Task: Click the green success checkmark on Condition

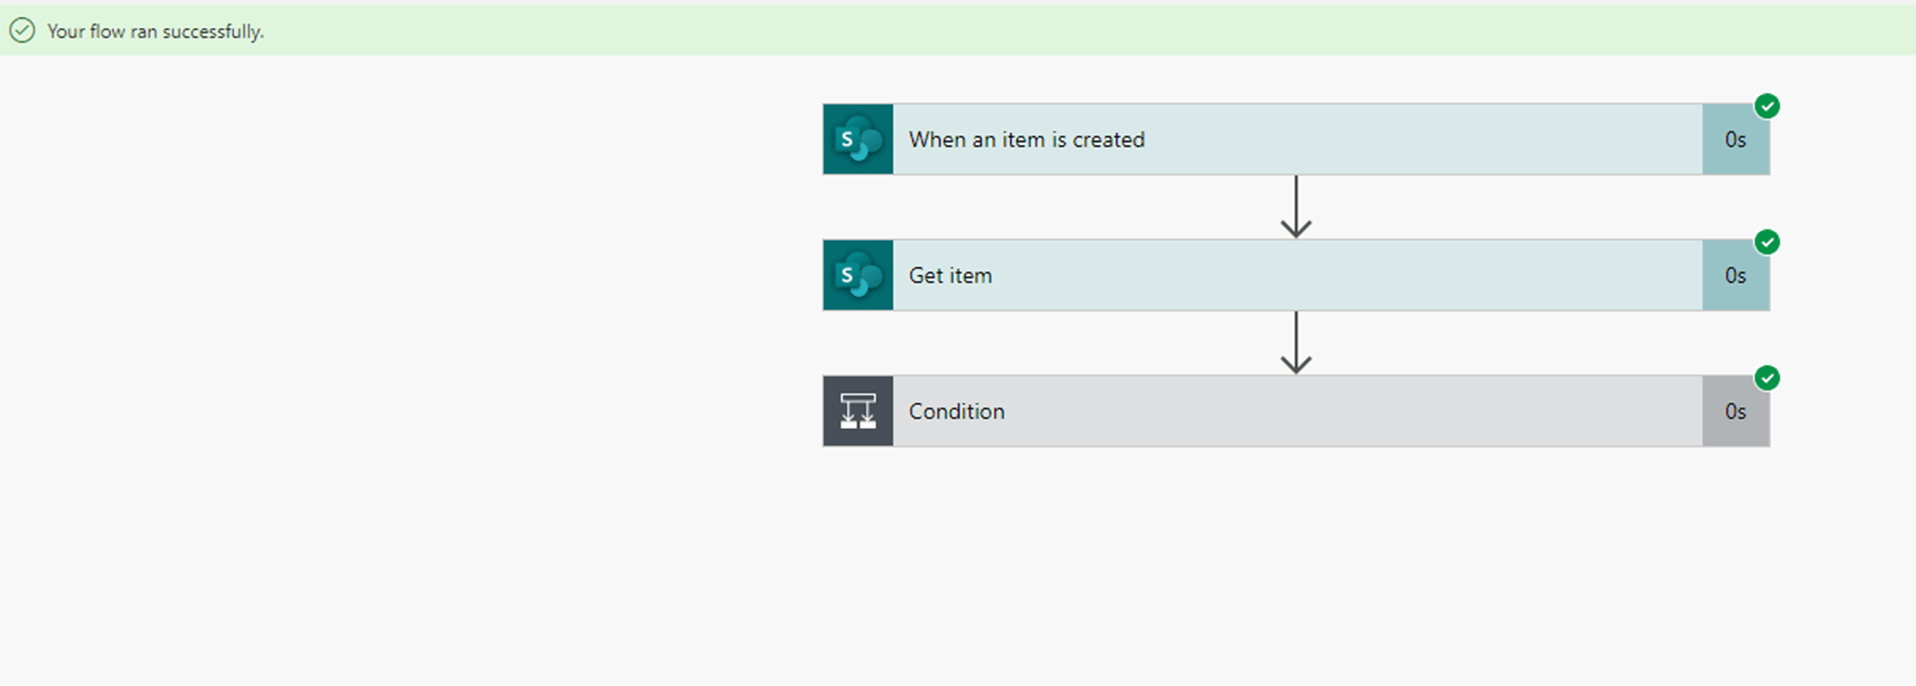Action: coord(1767,378)
